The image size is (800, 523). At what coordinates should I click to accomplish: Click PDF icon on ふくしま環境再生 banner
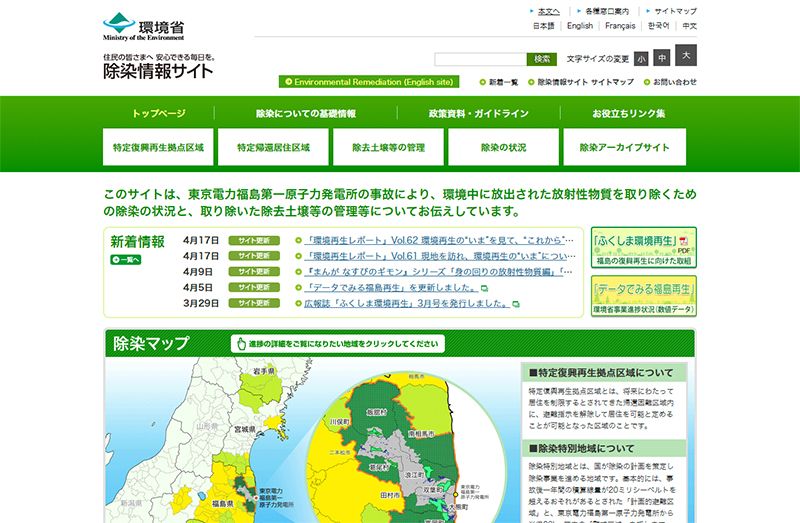pyautogui.click(x=684, y=241)
